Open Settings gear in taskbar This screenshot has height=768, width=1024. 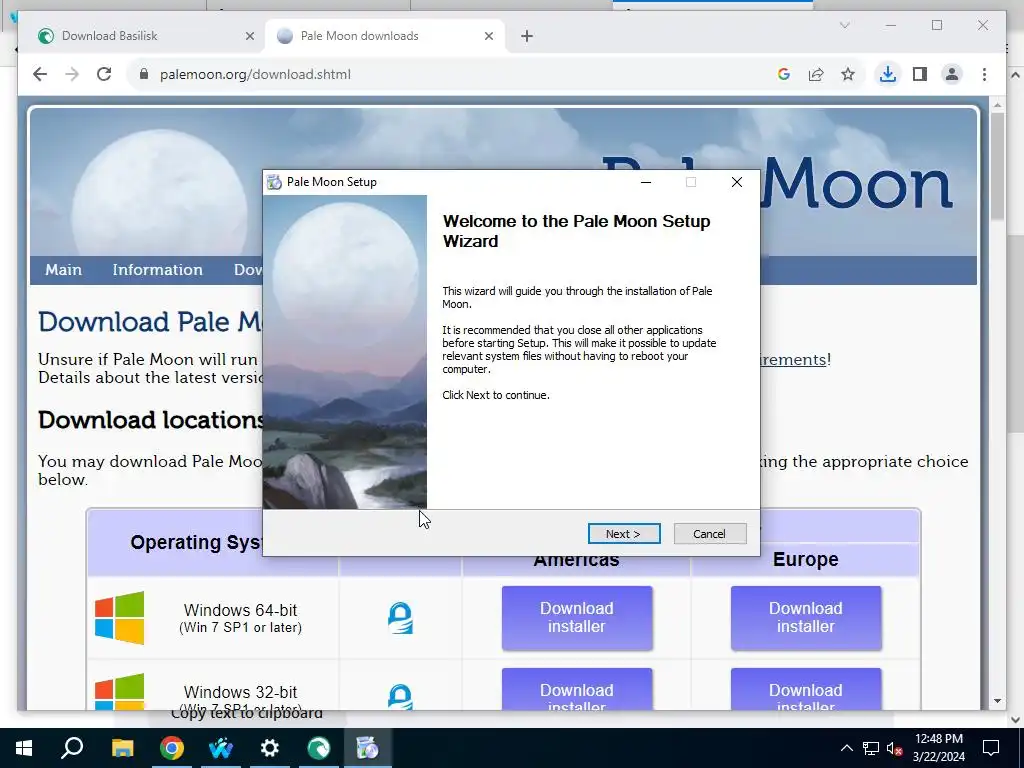point(270,748)
